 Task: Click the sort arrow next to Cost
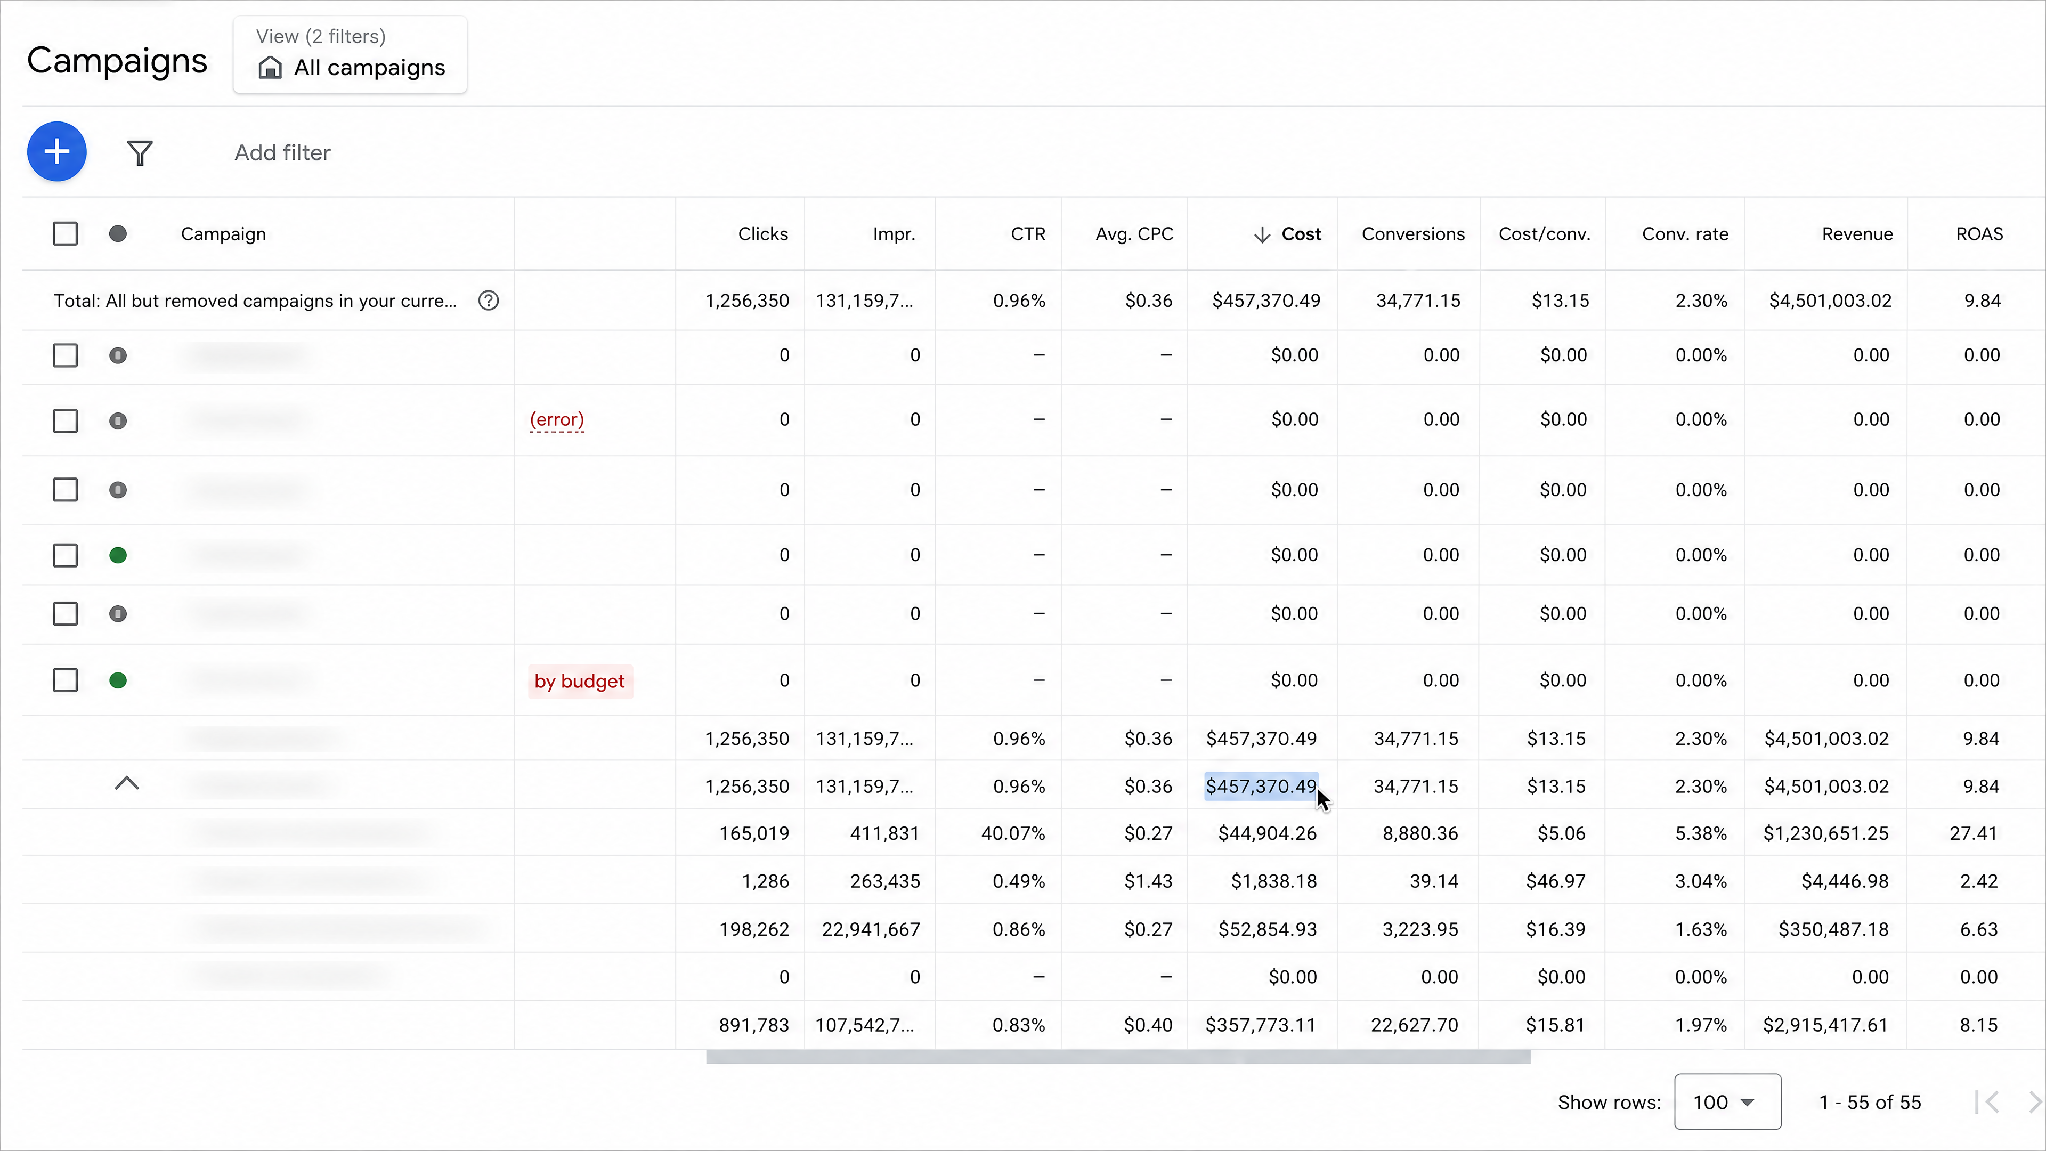1262,234
